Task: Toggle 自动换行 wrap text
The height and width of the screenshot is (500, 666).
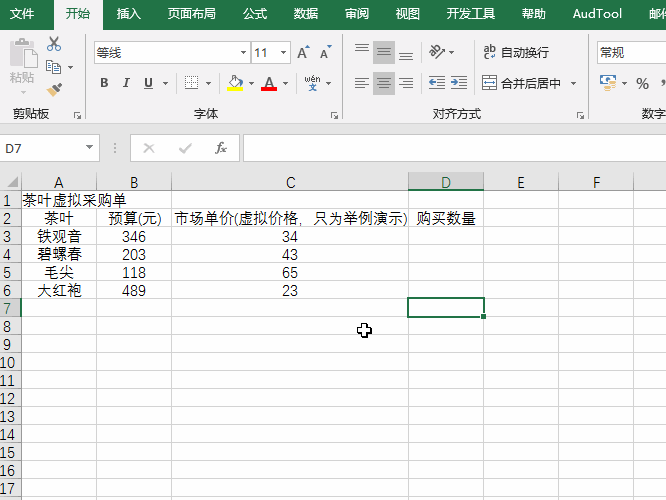Action: point(516,52)
